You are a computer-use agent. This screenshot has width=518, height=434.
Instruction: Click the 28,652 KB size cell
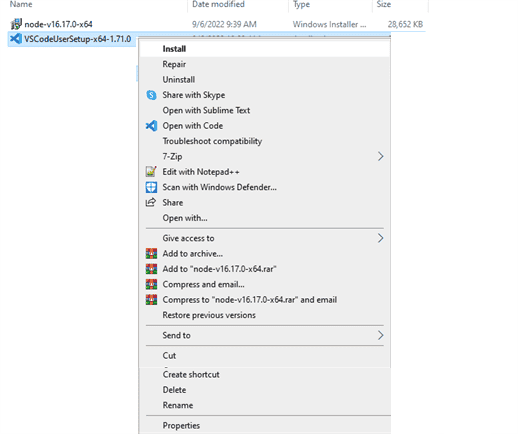[x=405, y=24]
